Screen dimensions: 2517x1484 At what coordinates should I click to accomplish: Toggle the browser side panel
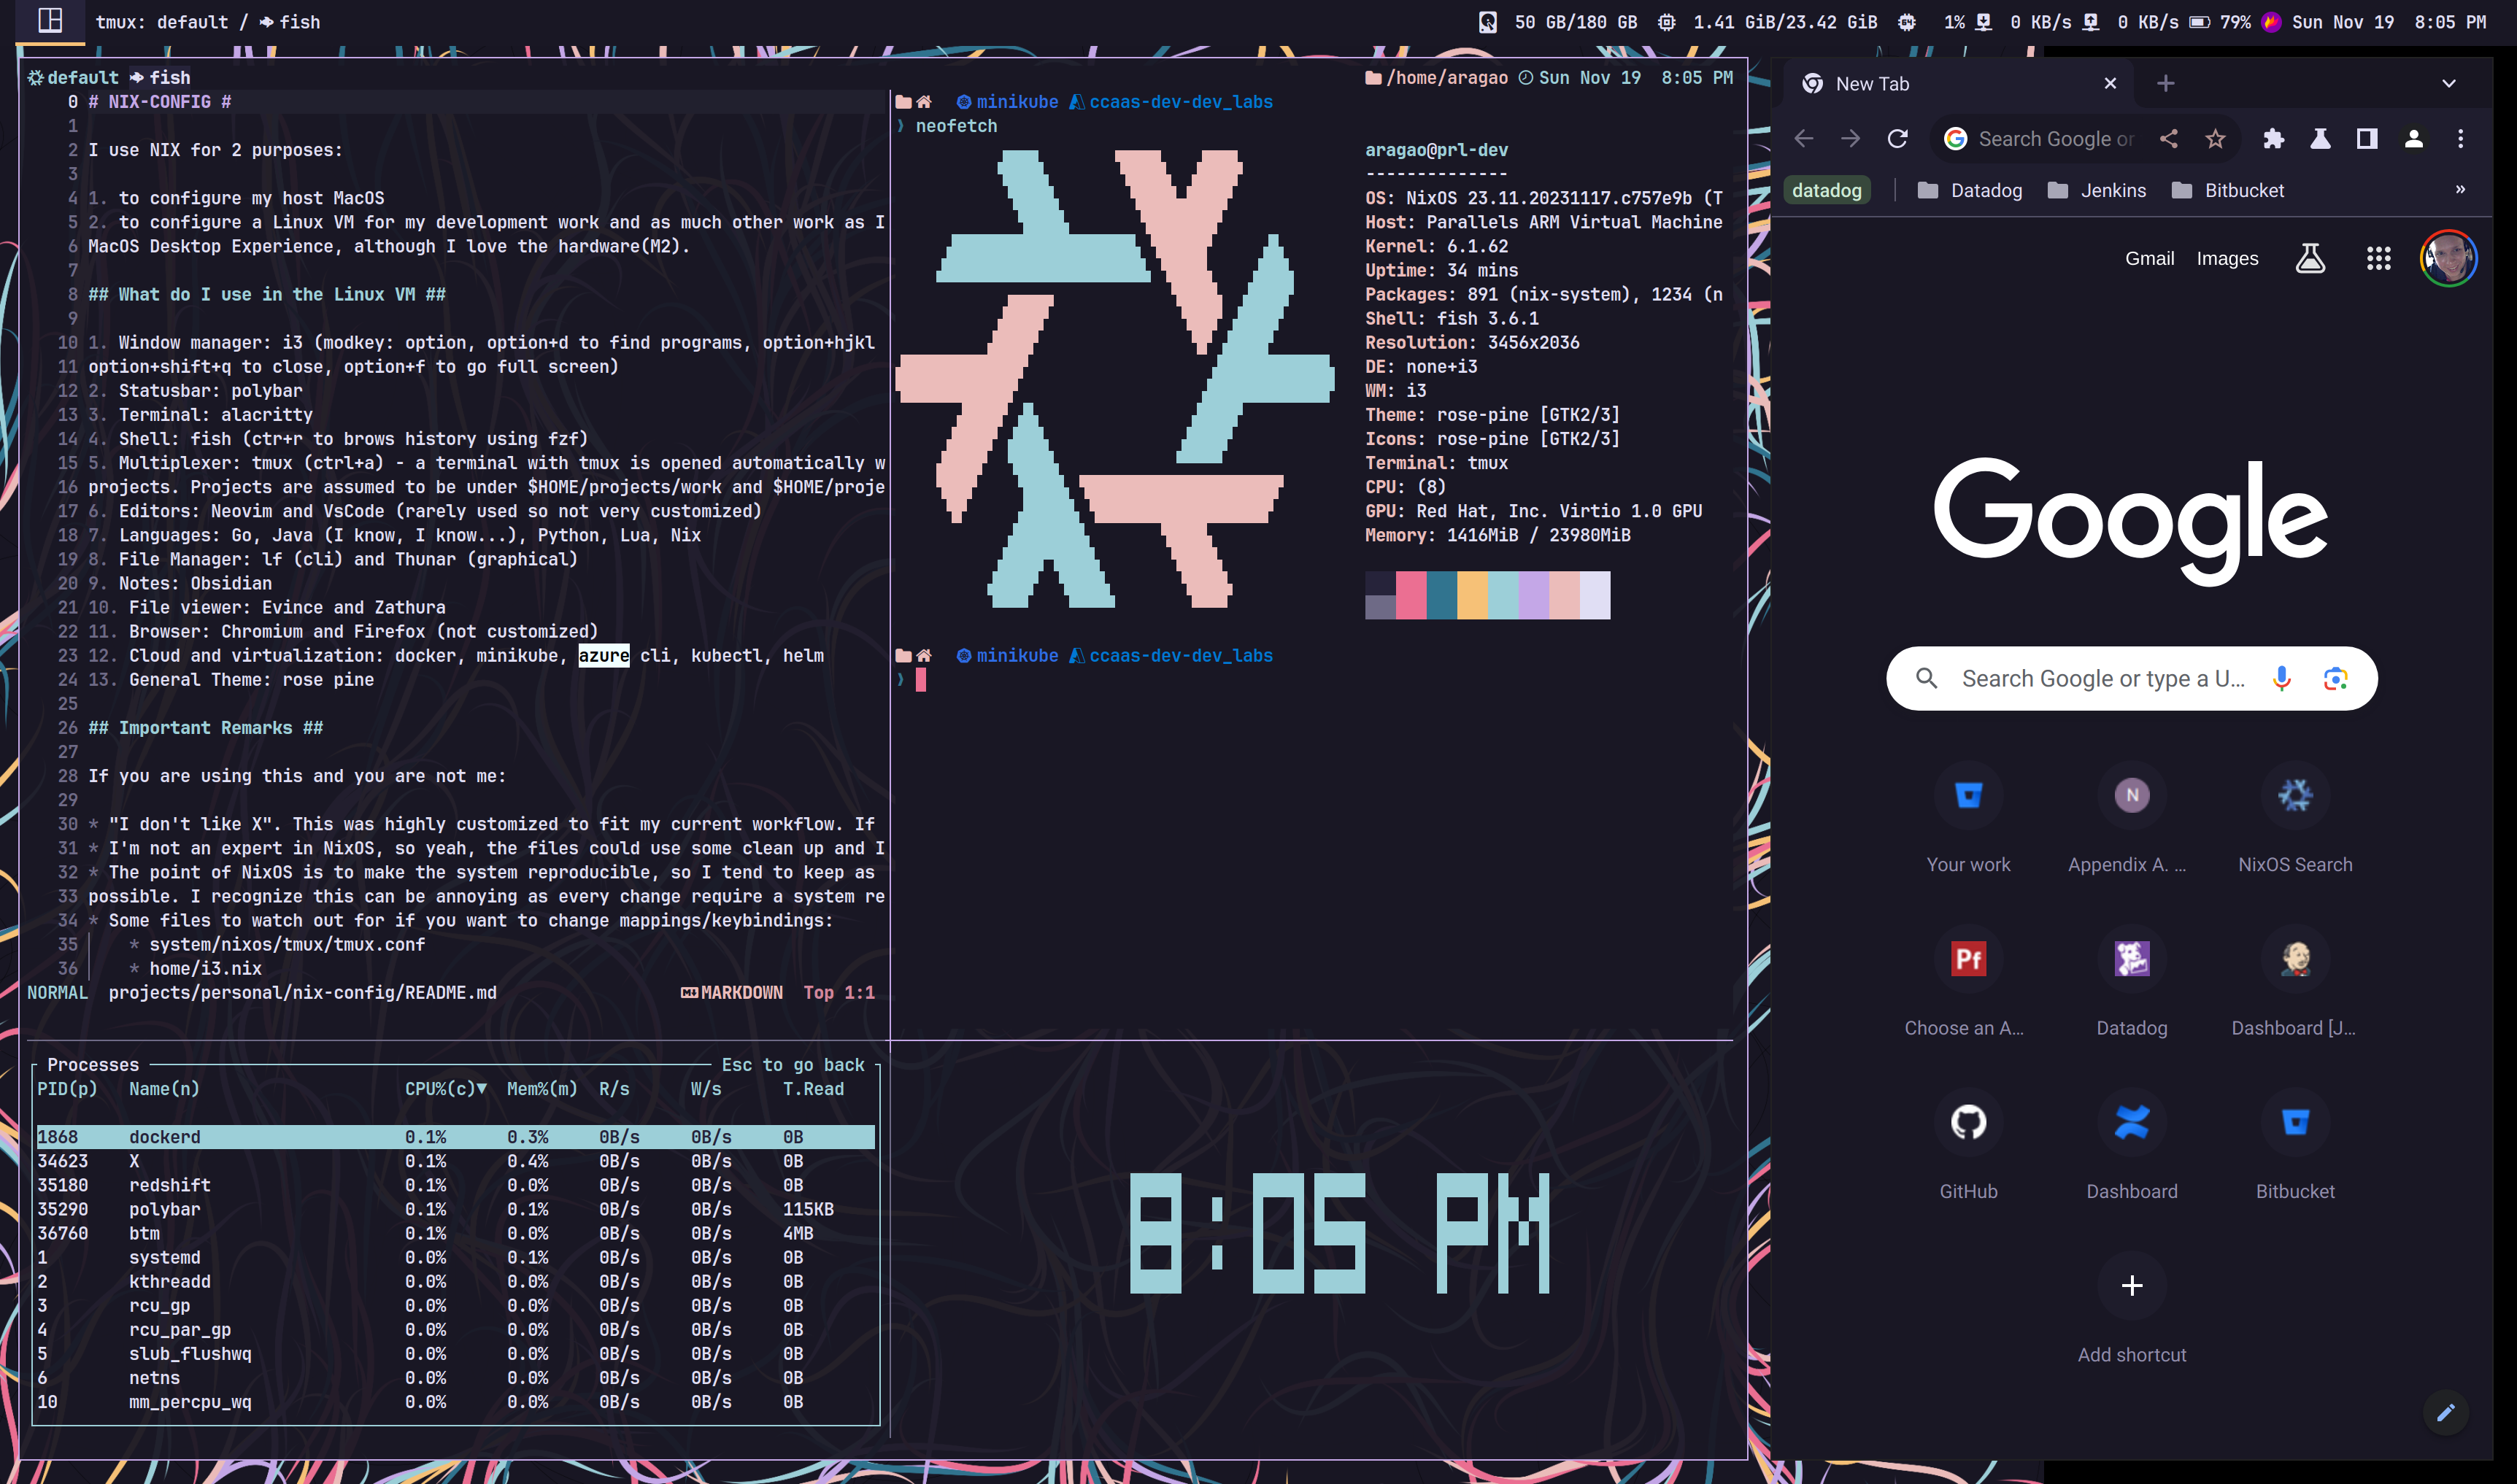2366,139
